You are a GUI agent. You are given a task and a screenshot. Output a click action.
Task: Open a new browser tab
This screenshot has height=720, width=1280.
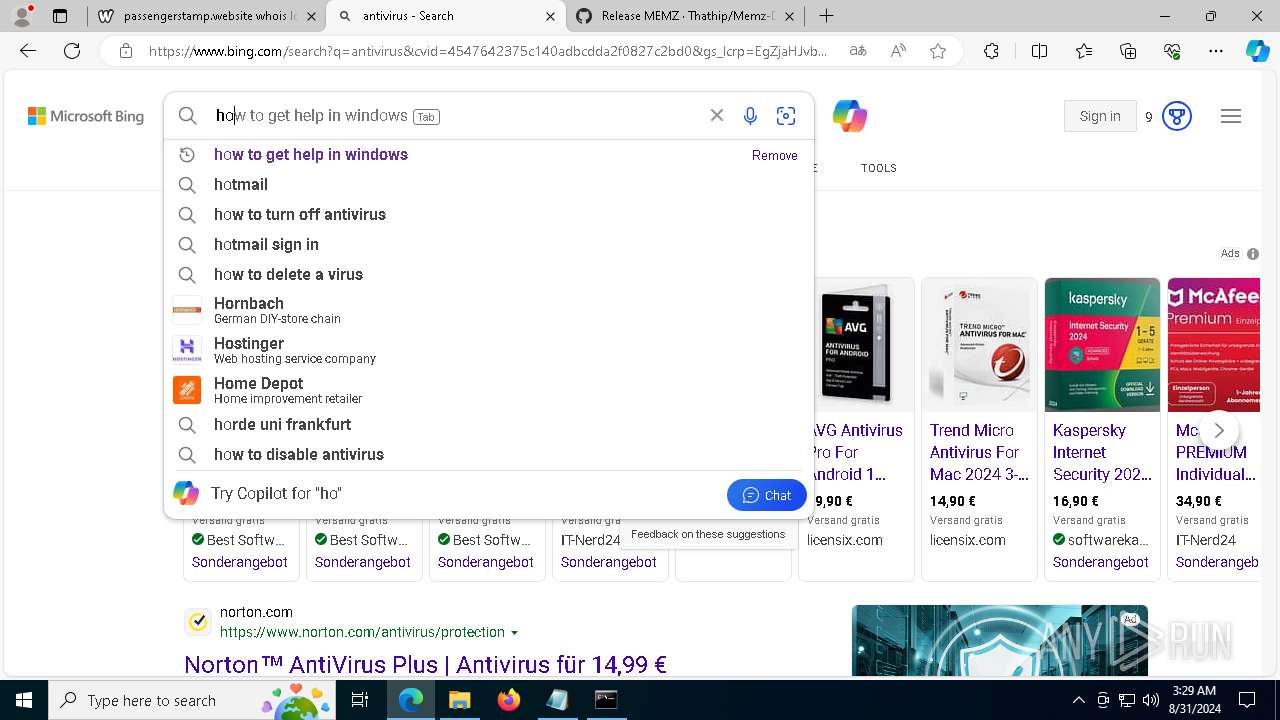click(x=826, y=16)
